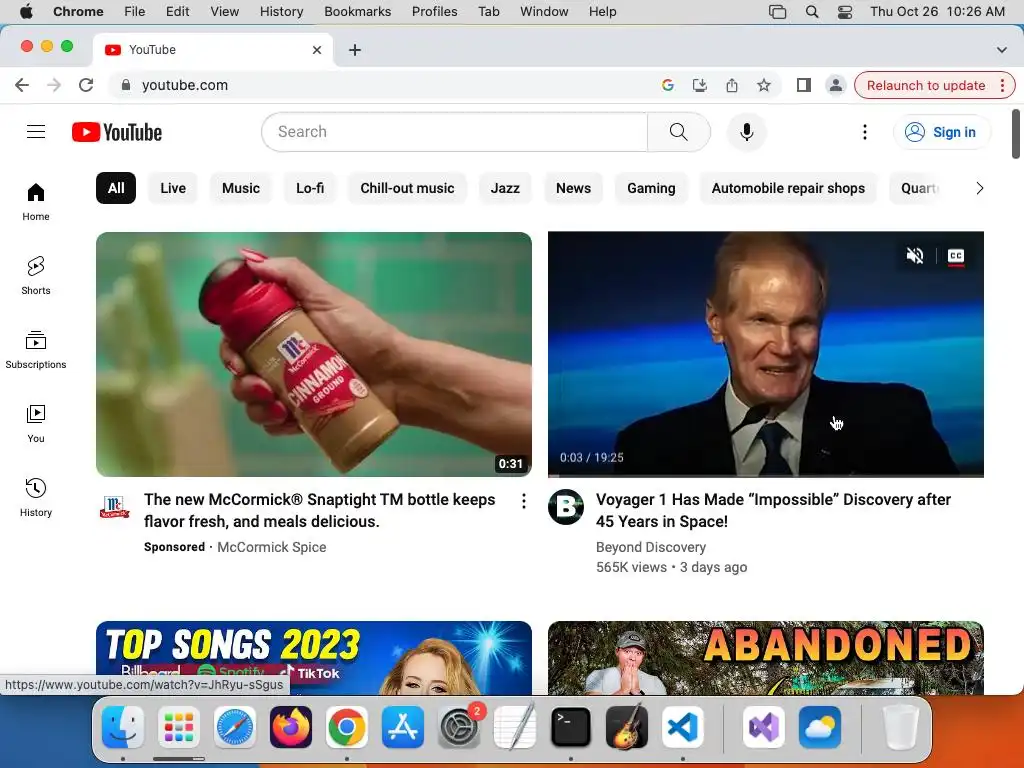The height and width of the screenshot is (768, 1024).
Task: Open Chrome profile icon
Action: pyautogui.click(x=835, y=85)
